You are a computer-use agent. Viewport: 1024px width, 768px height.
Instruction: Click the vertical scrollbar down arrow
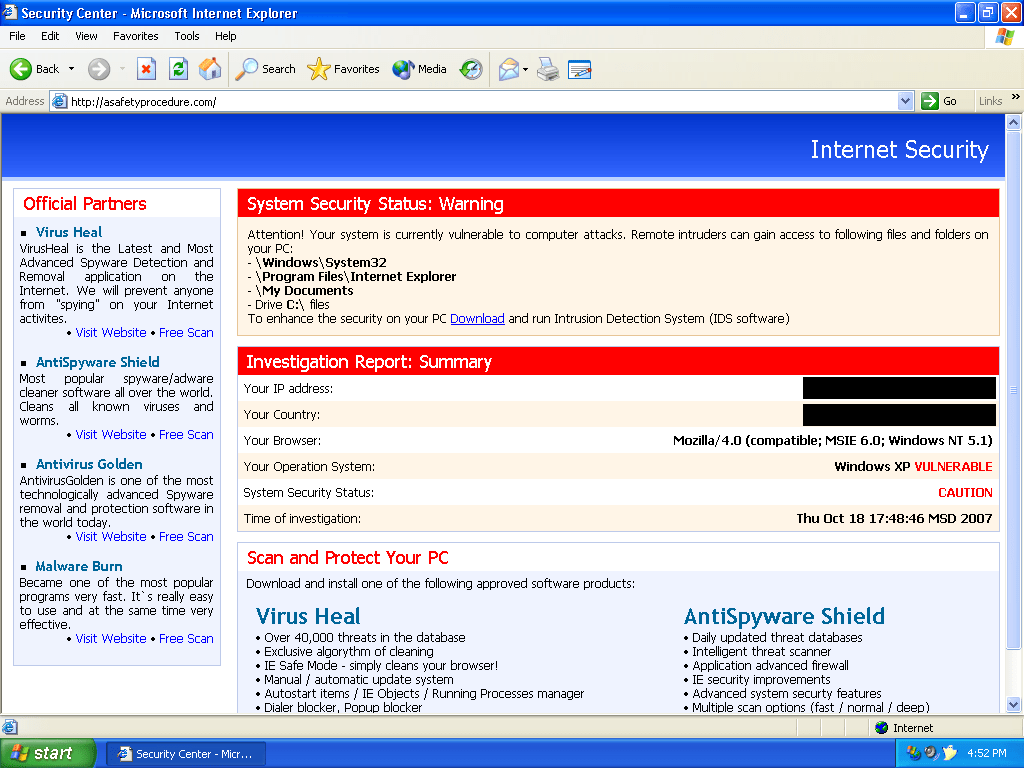pyautogui.click(x=1014, y=704)
